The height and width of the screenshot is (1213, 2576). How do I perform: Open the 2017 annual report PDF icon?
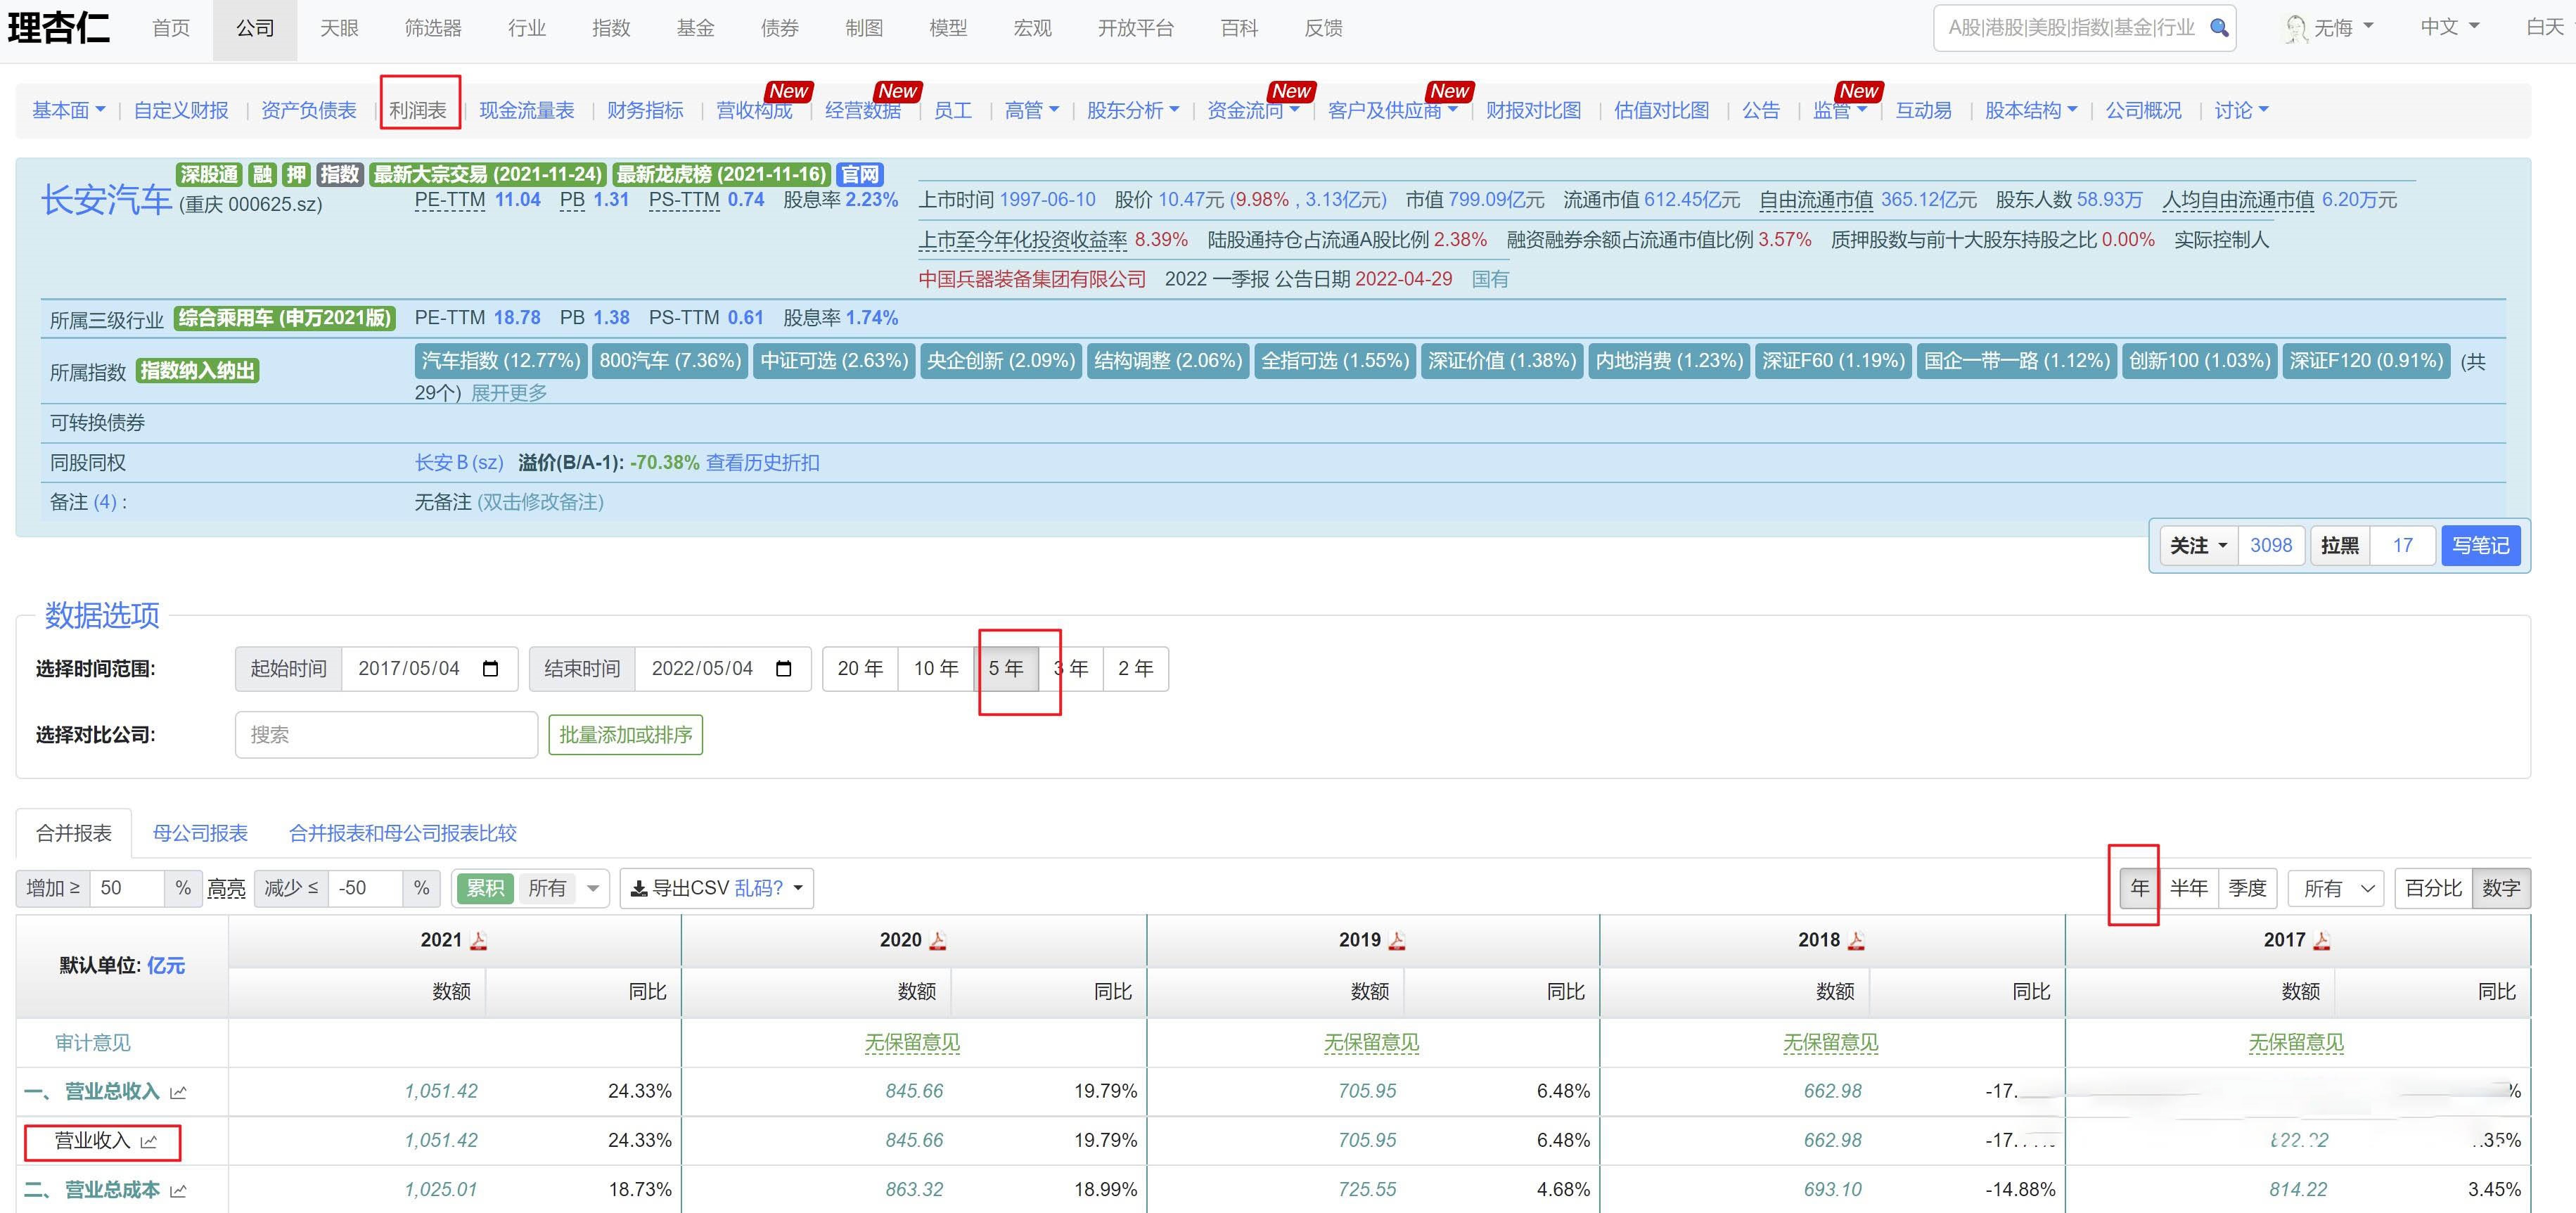point(2322,941)
